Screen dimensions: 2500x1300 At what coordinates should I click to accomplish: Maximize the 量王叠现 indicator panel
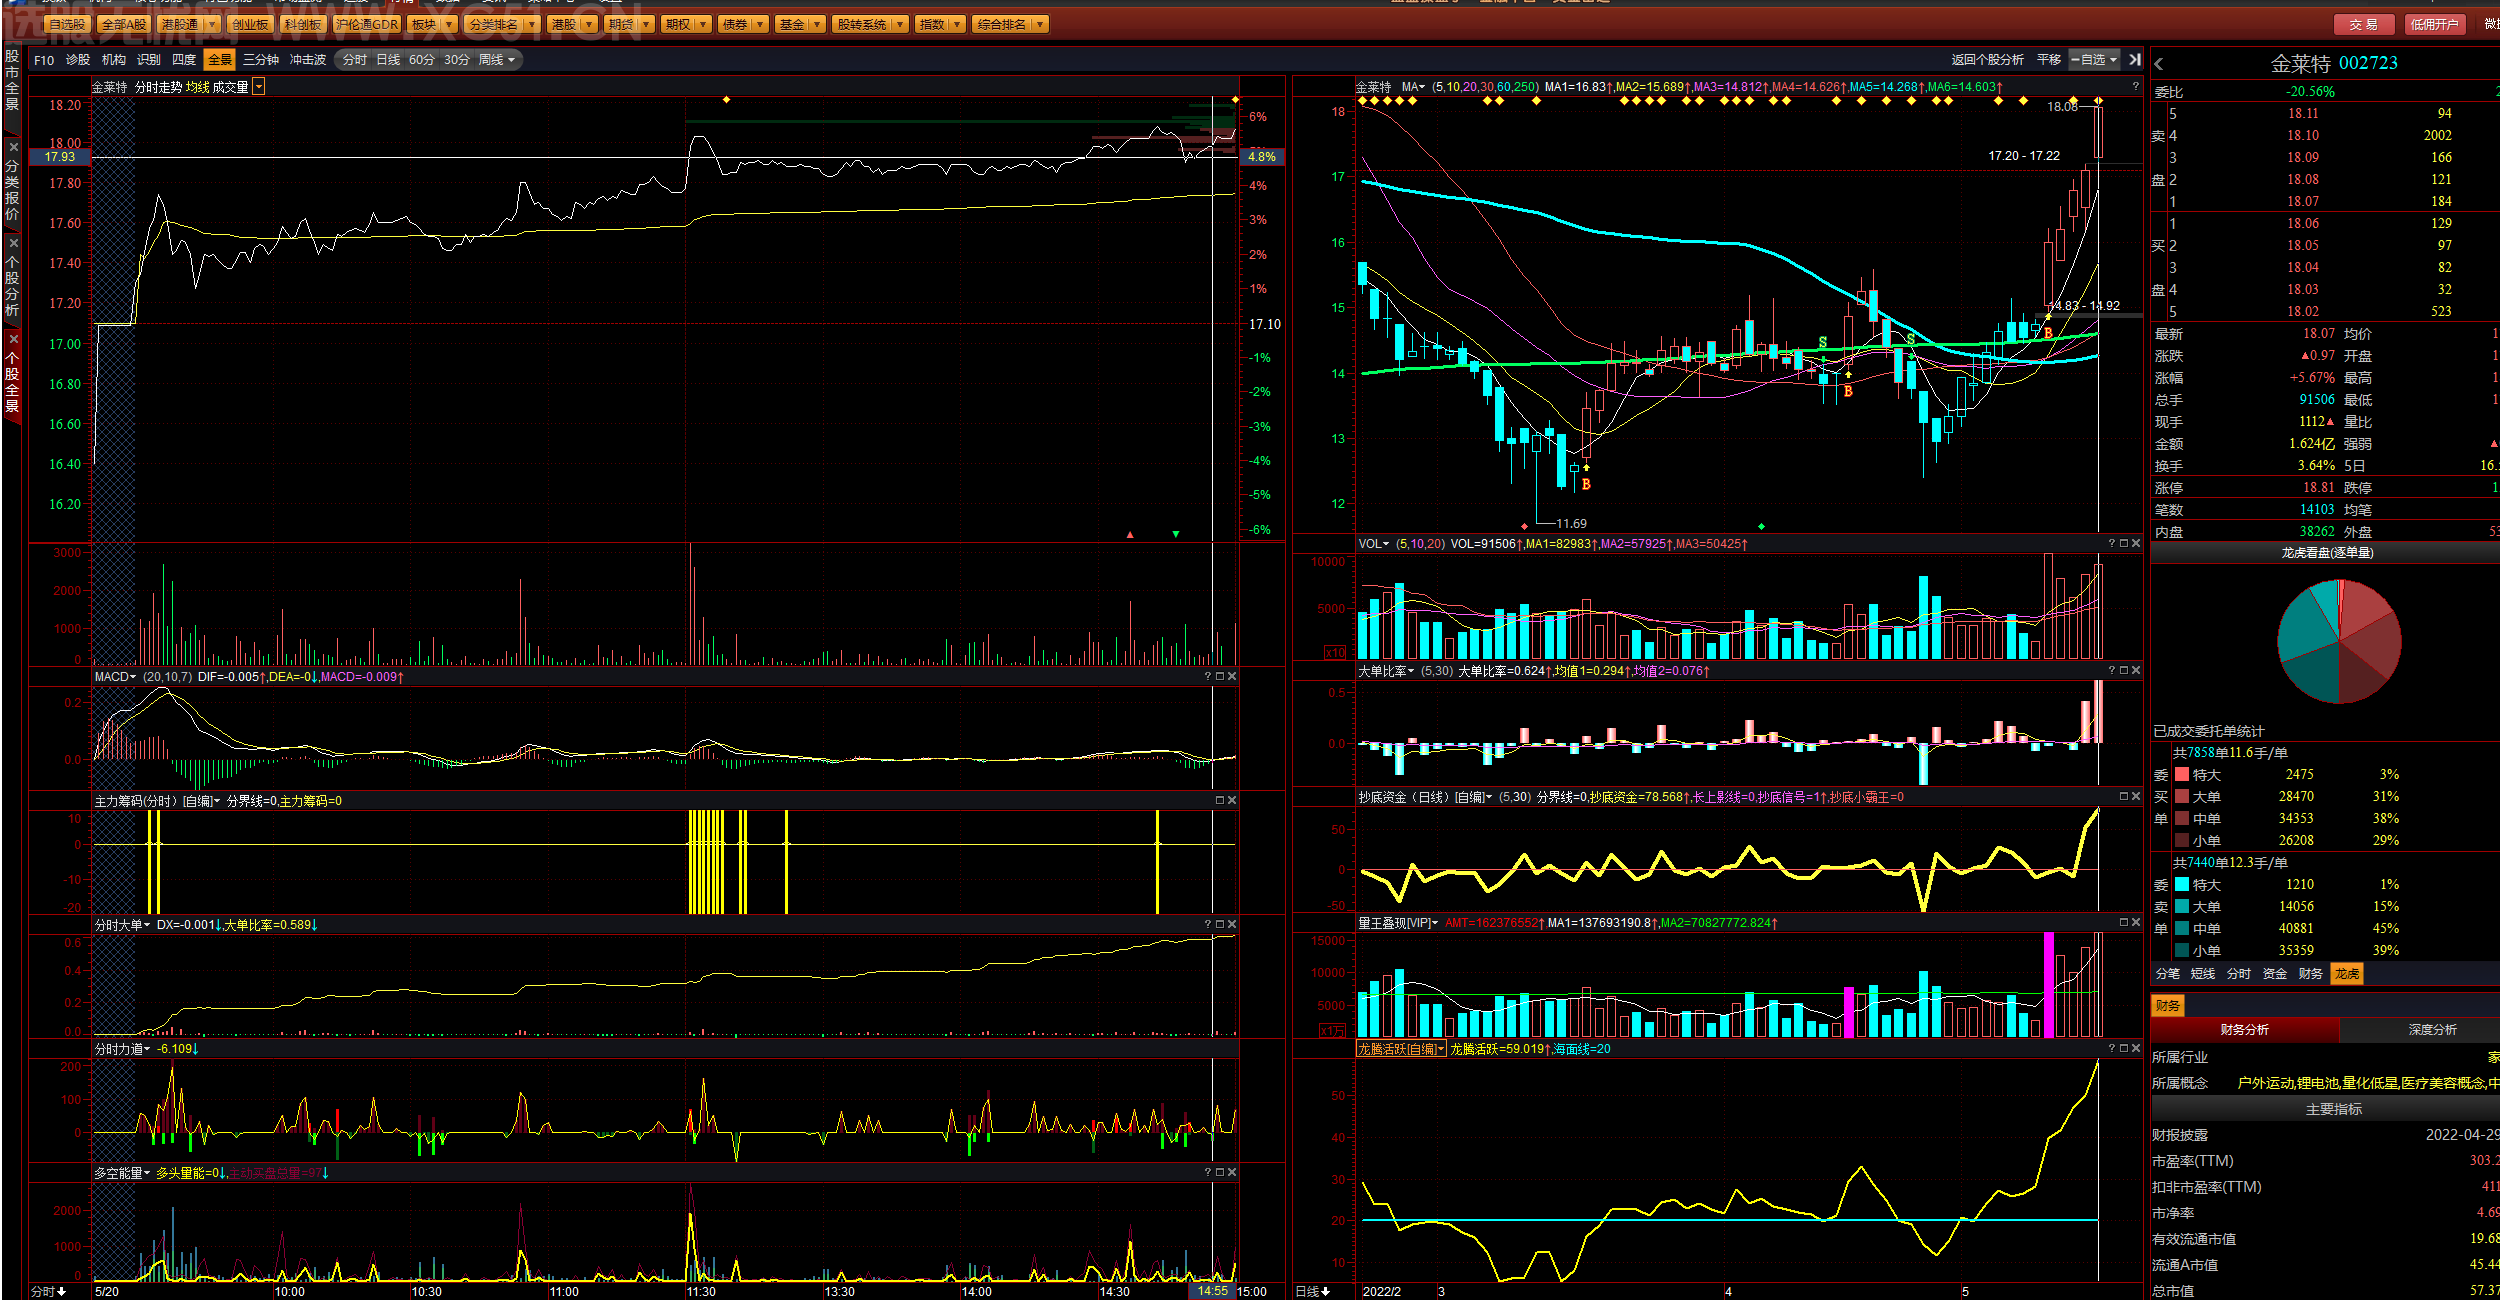click(2124, 923)
